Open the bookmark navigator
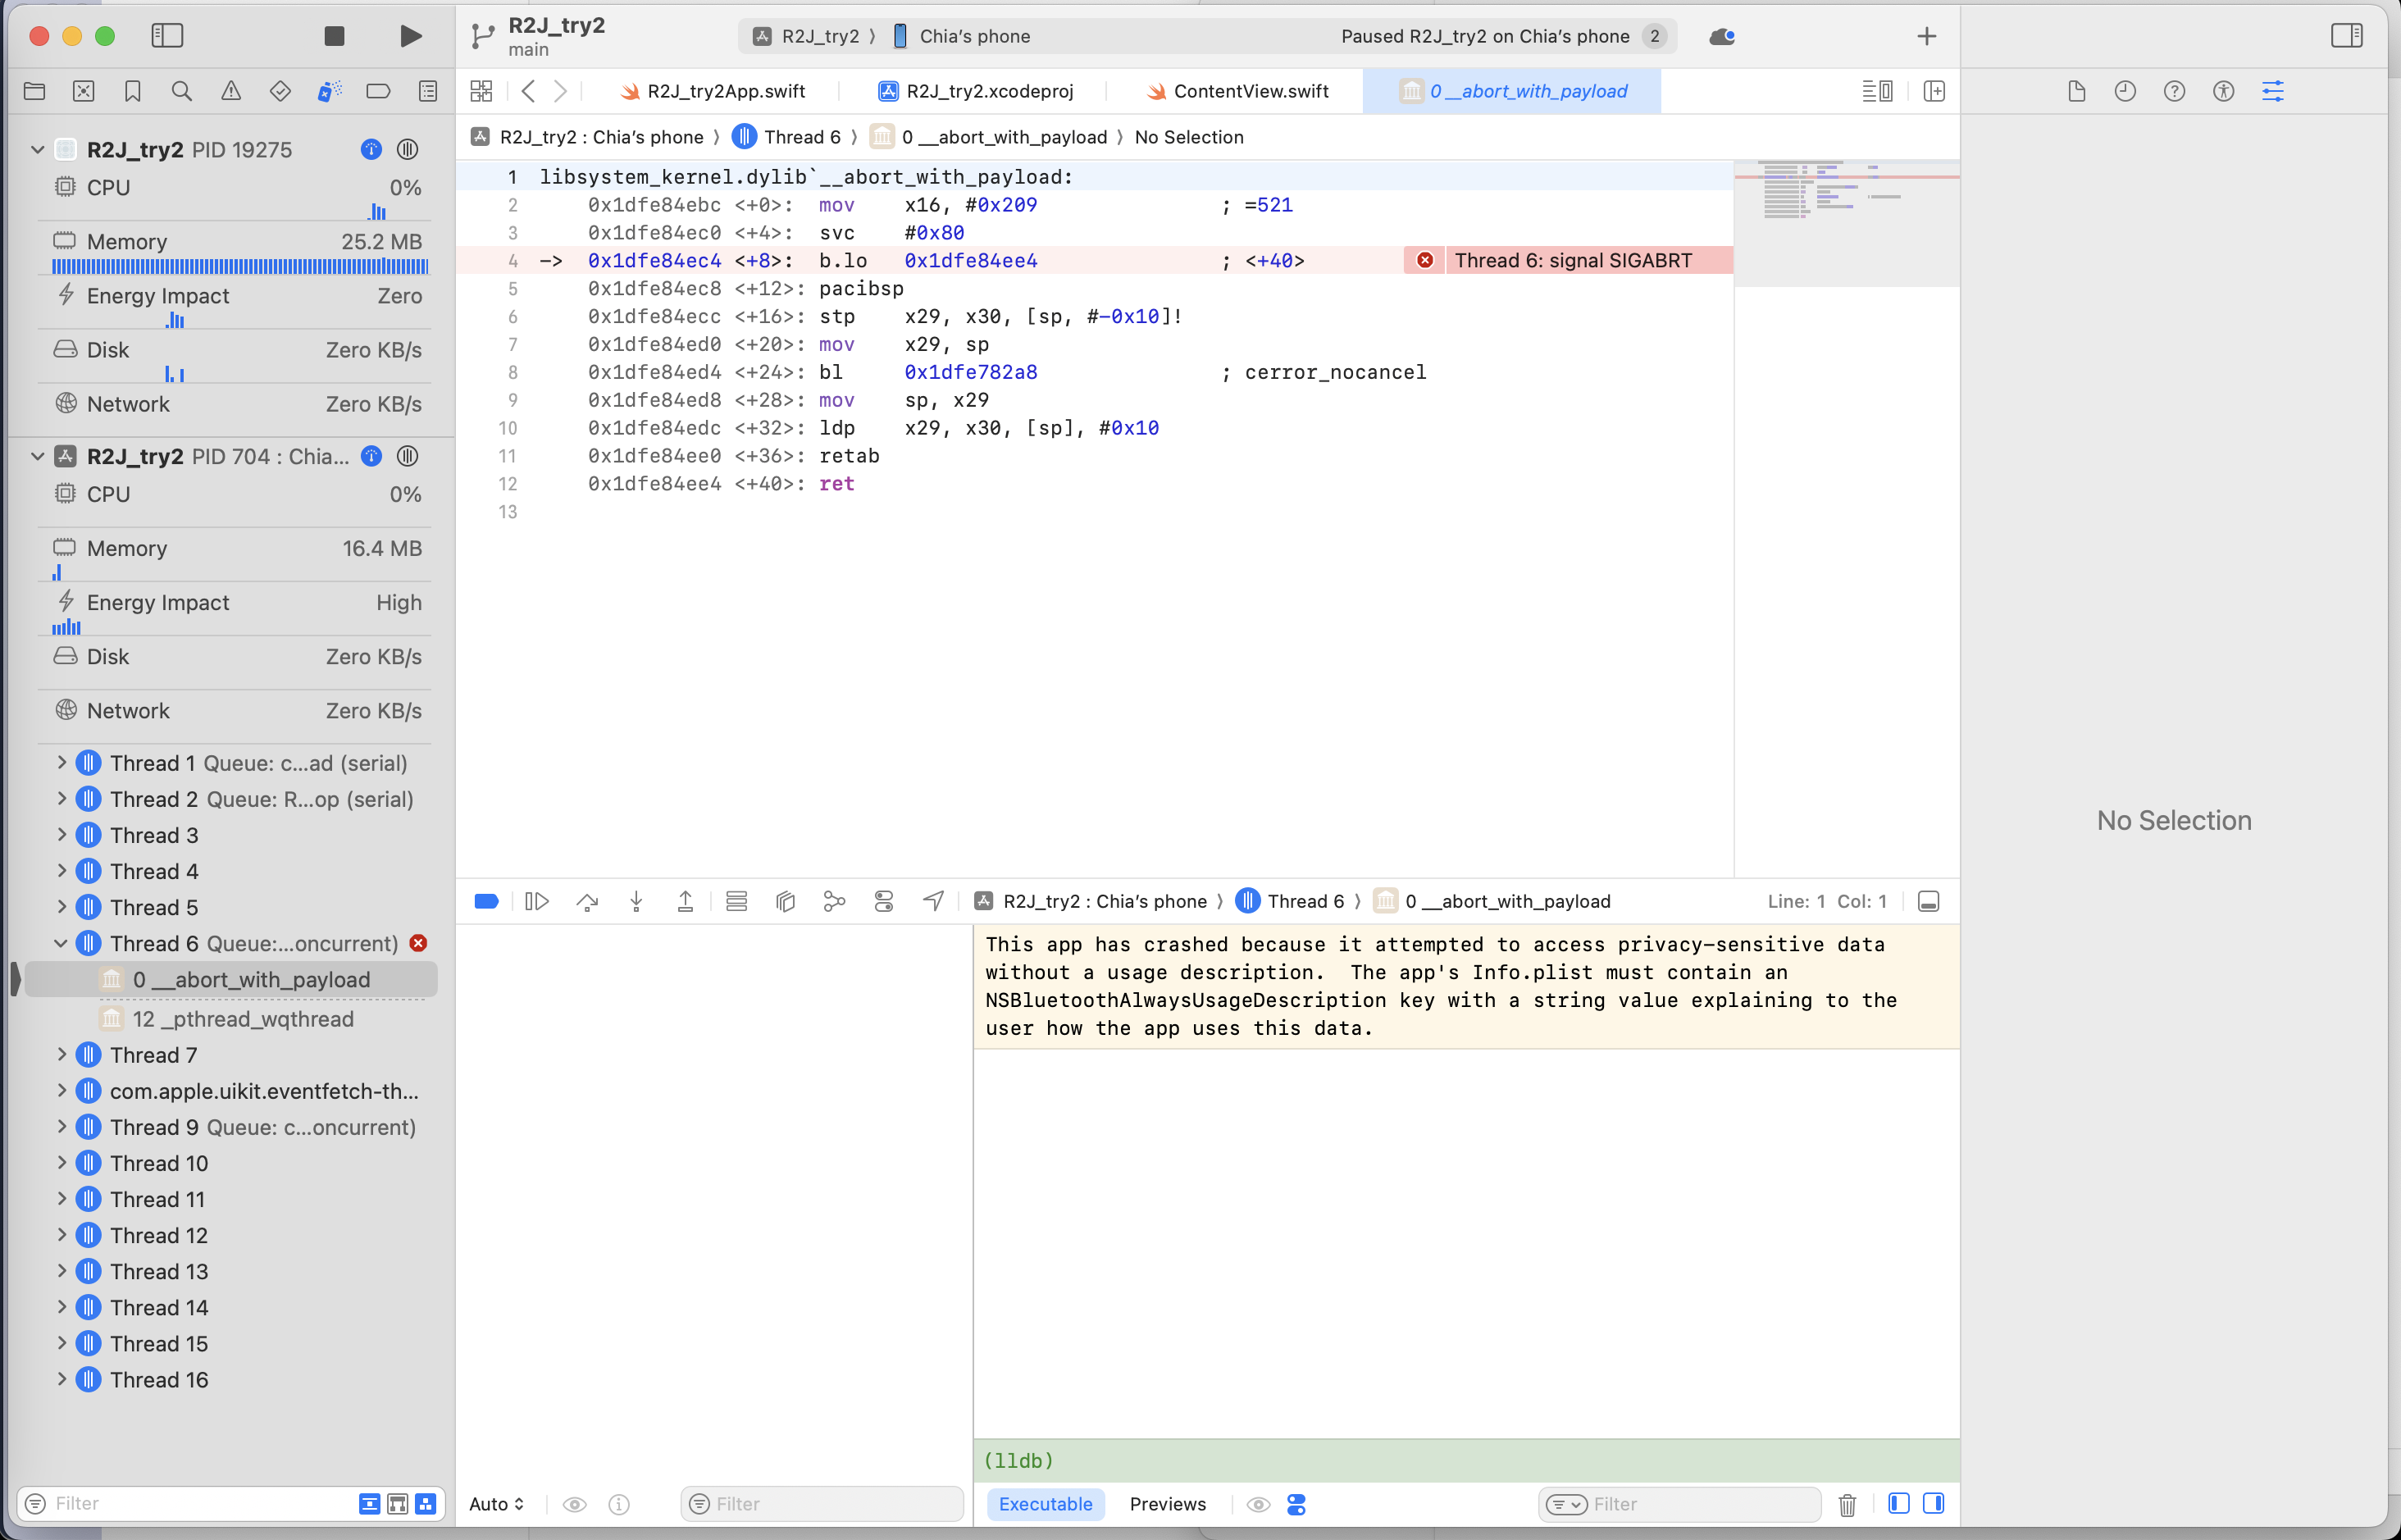 tap(133, 91)
